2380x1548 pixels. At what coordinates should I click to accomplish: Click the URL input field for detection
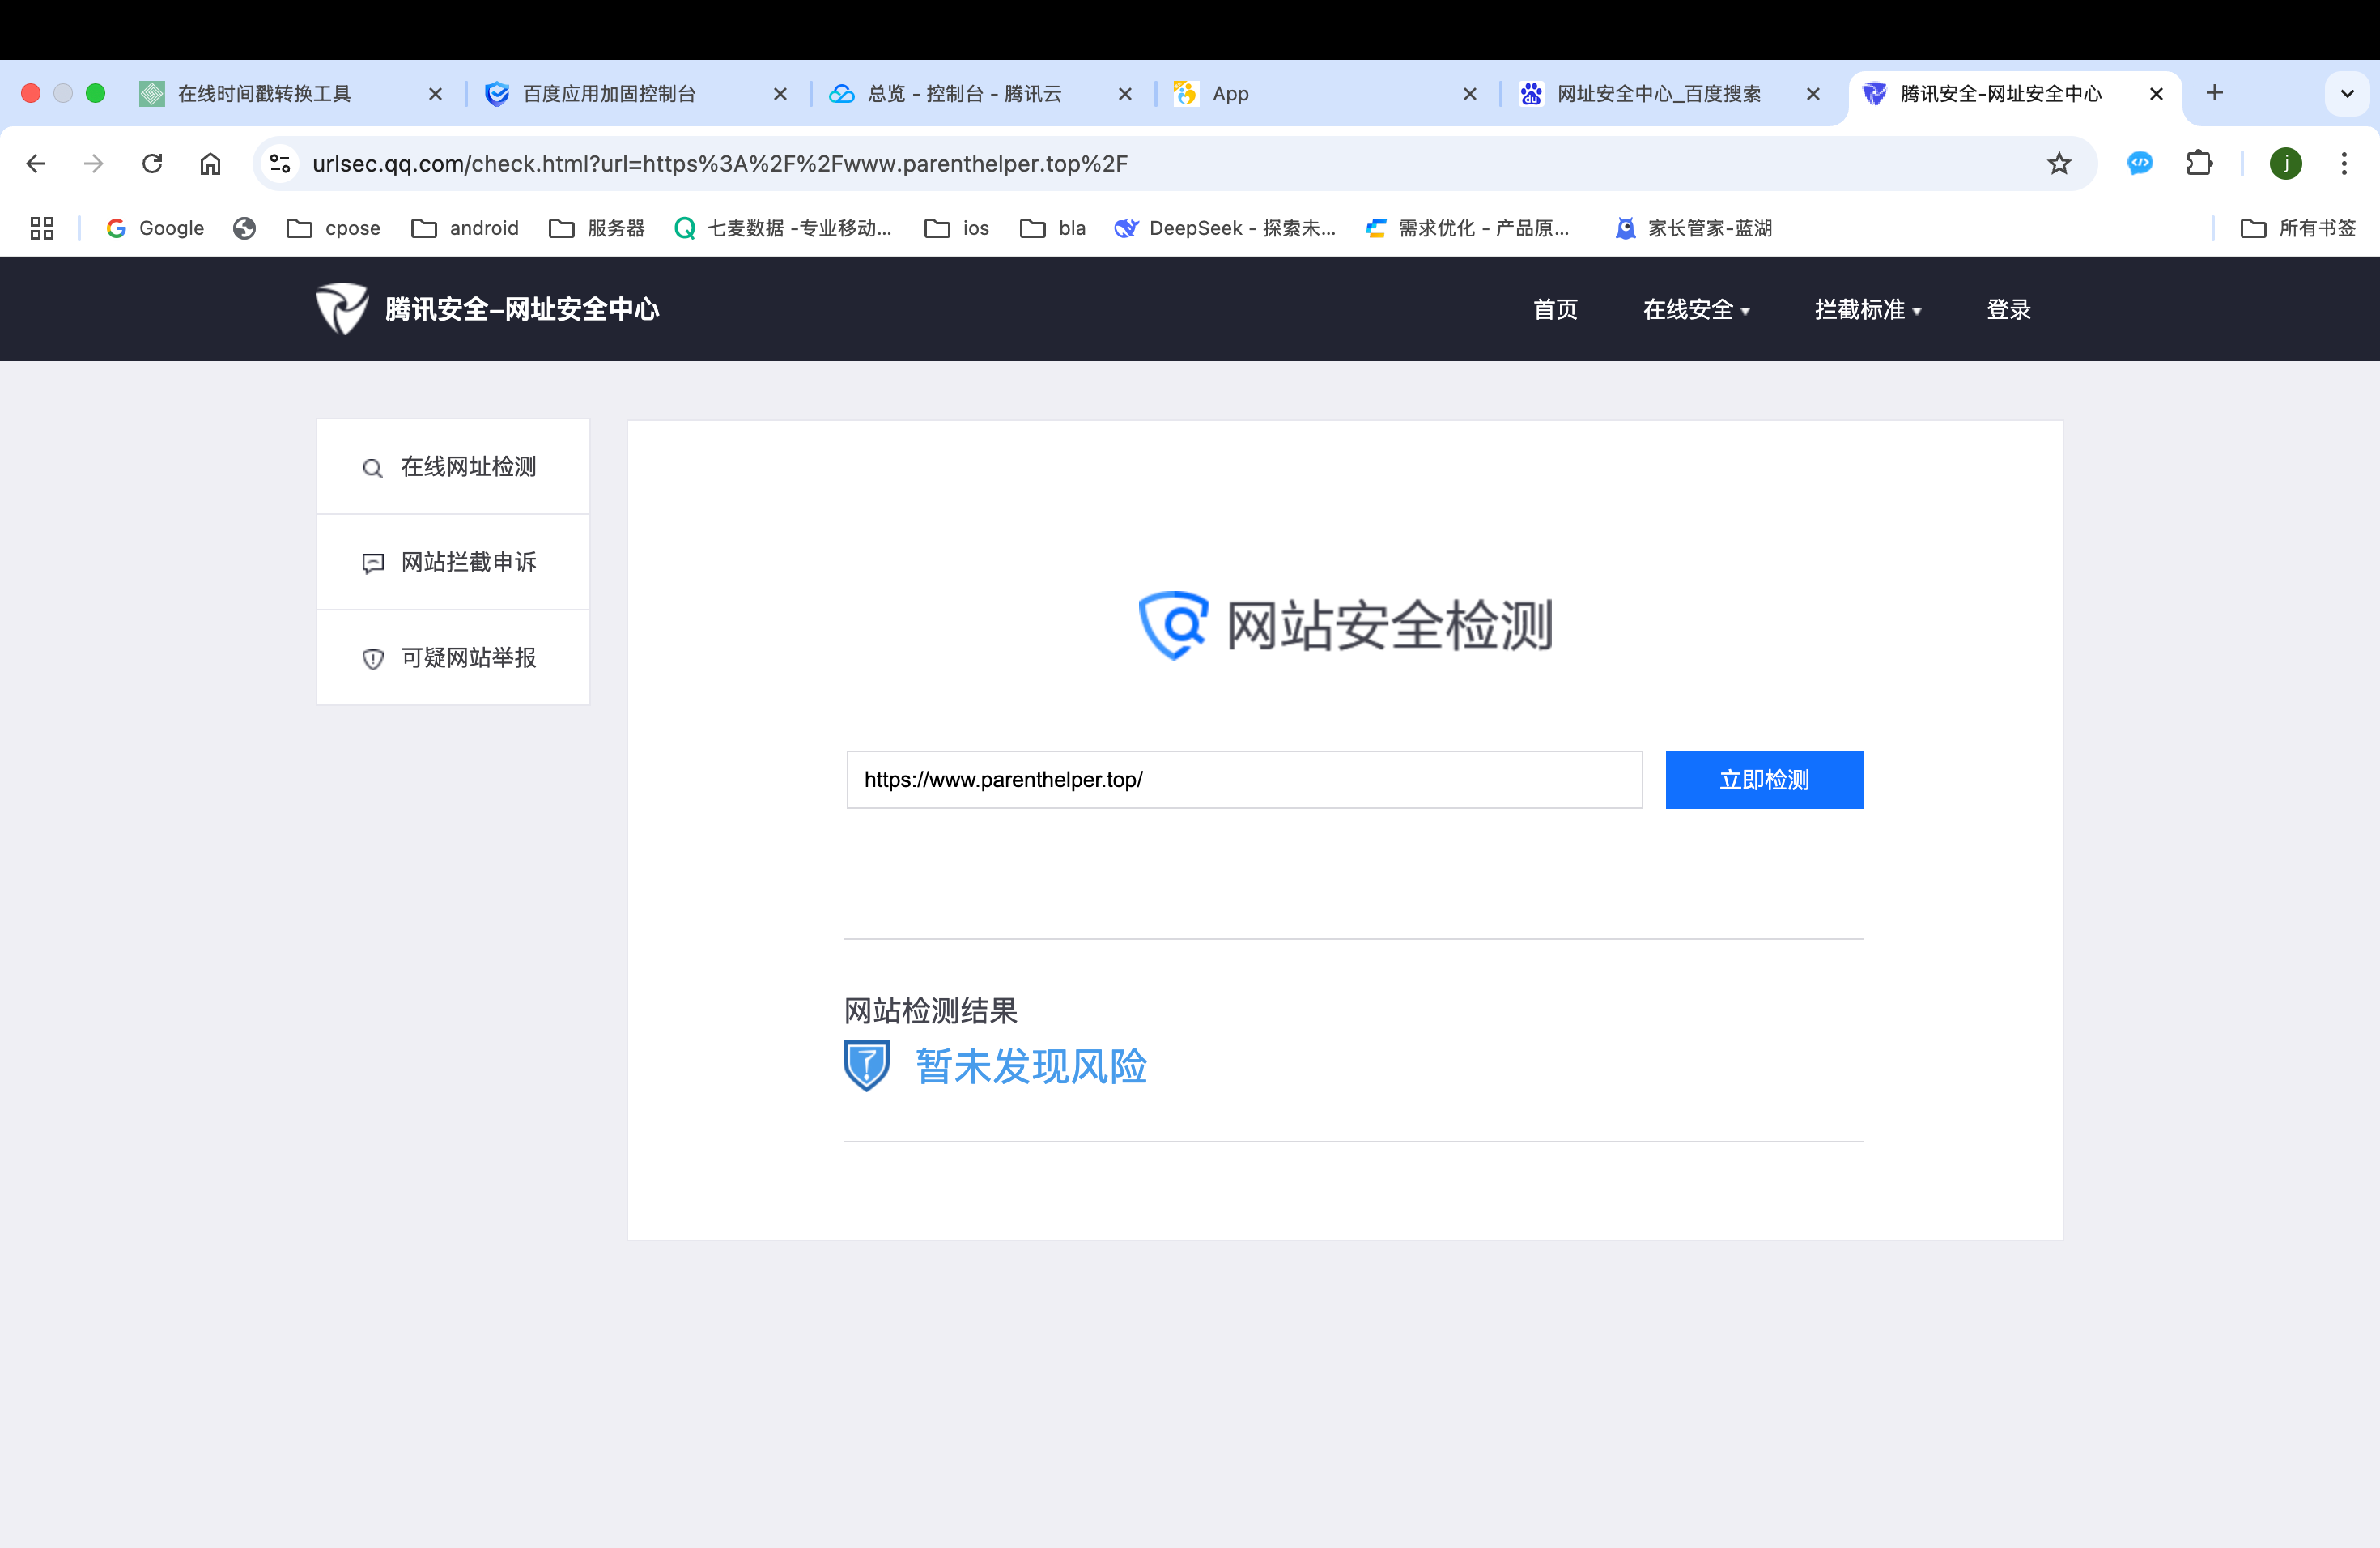1243,780
